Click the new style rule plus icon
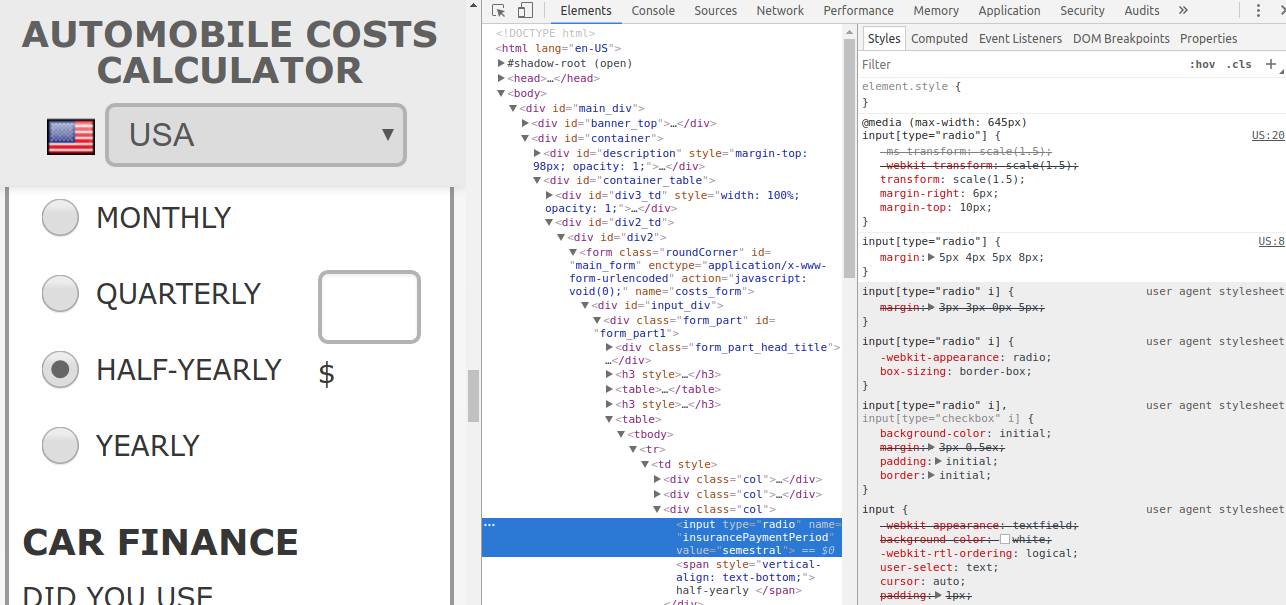1286x605 pixels. pyautogui.click(x=1271, y=64)
